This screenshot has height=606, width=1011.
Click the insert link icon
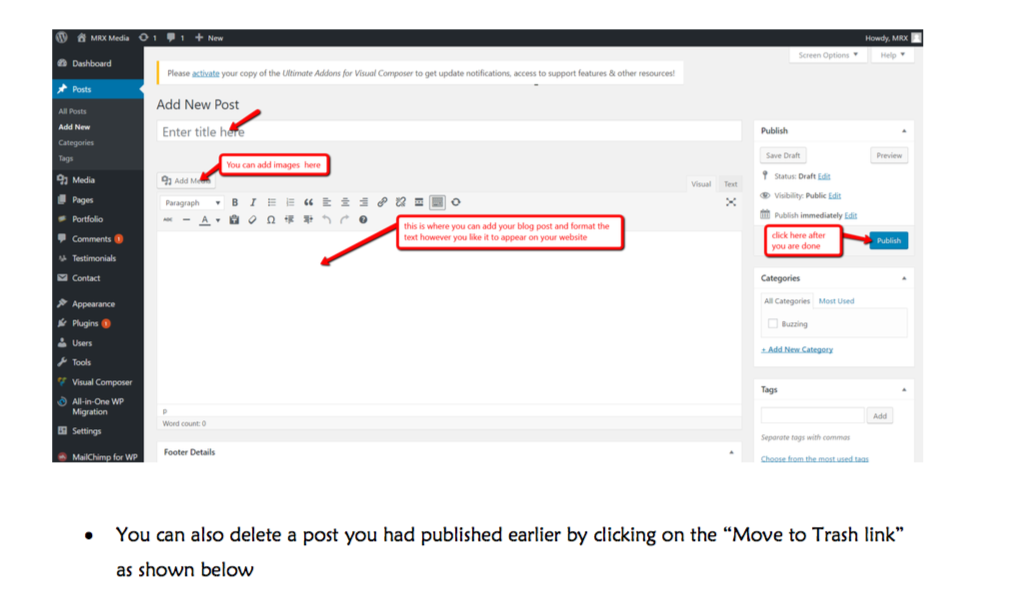click(382, 202)
